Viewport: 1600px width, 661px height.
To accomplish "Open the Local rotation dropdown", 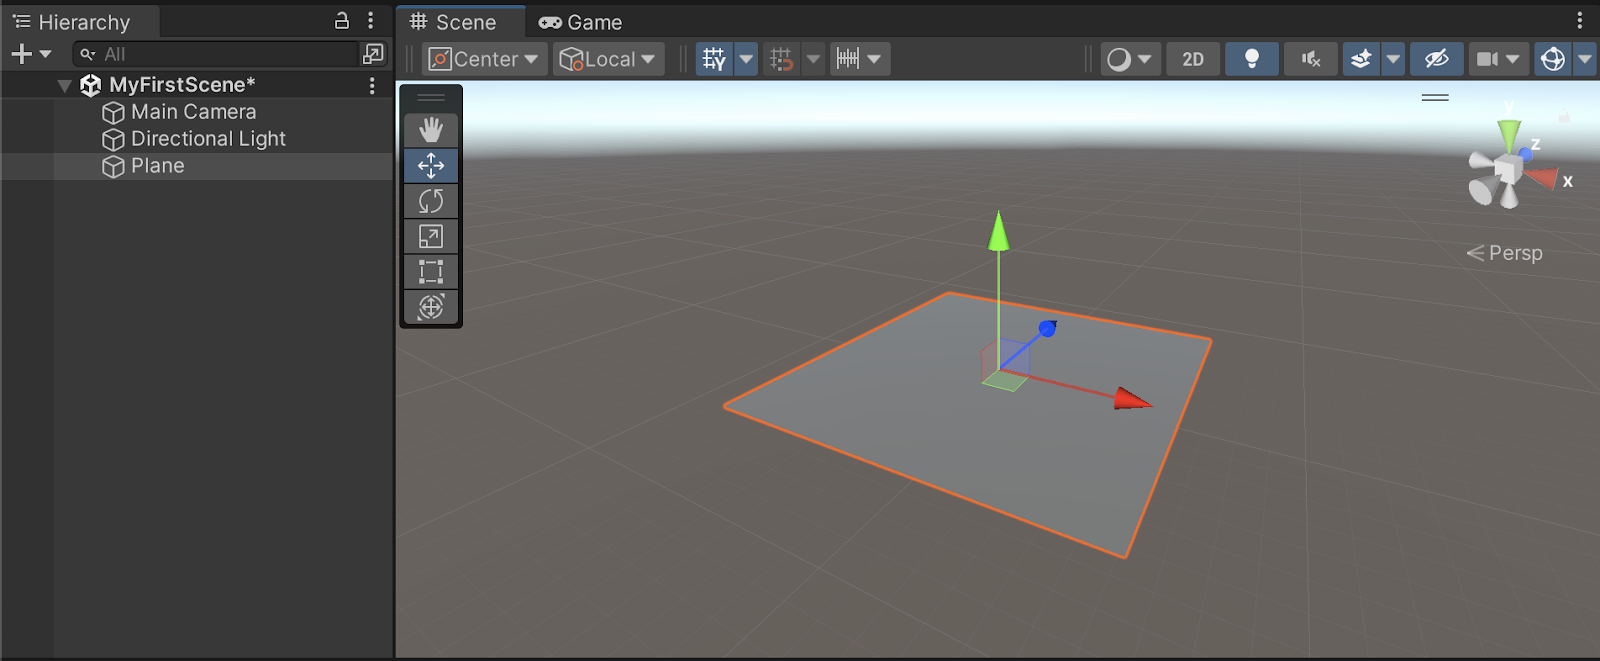I will (608, 59).
